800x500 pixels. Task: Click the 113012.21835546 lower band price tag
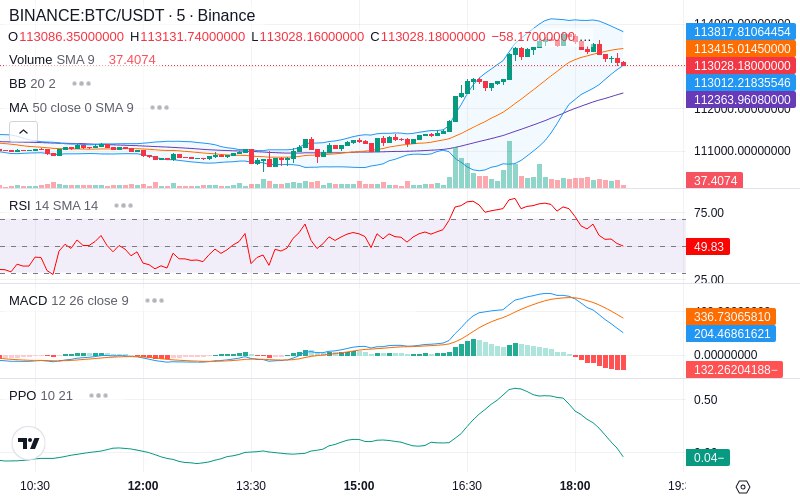(741, 82)
